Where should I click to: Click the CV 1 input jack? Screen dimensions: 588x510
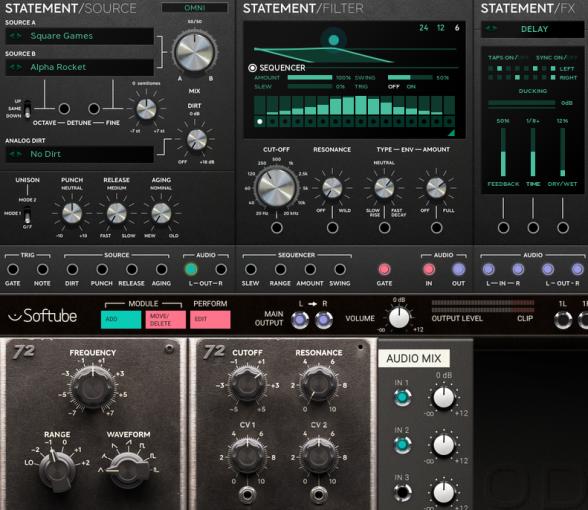click(247, 495)
